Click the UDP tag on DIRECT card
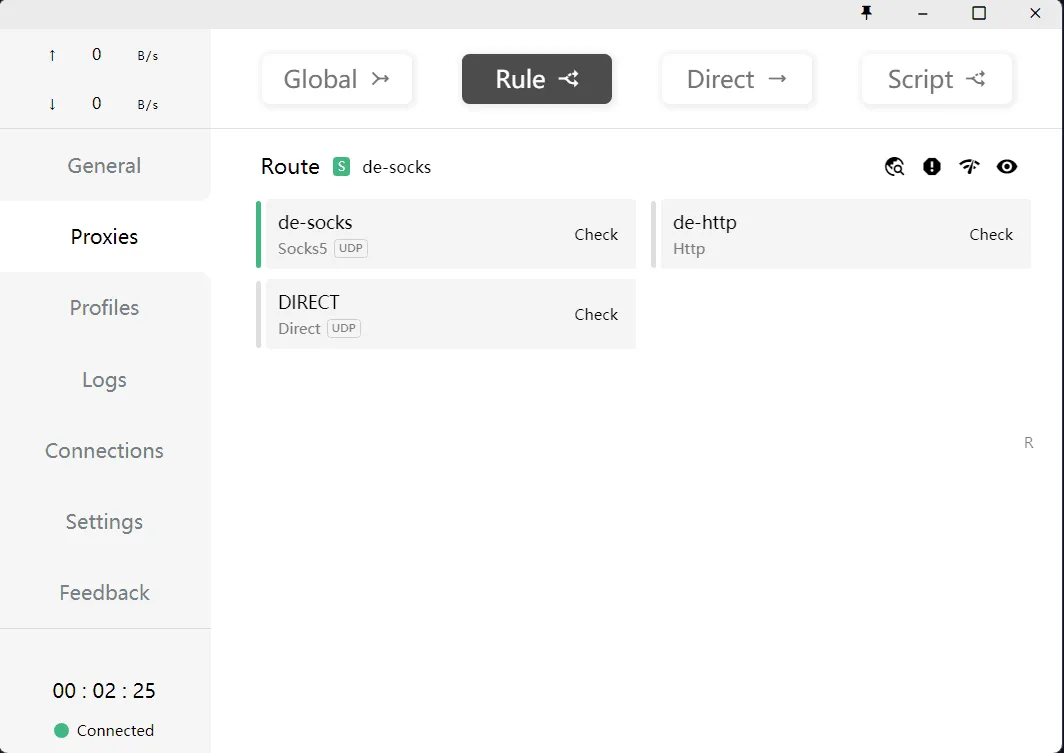Screen dimensions: 1064x753 coord(344,328)
